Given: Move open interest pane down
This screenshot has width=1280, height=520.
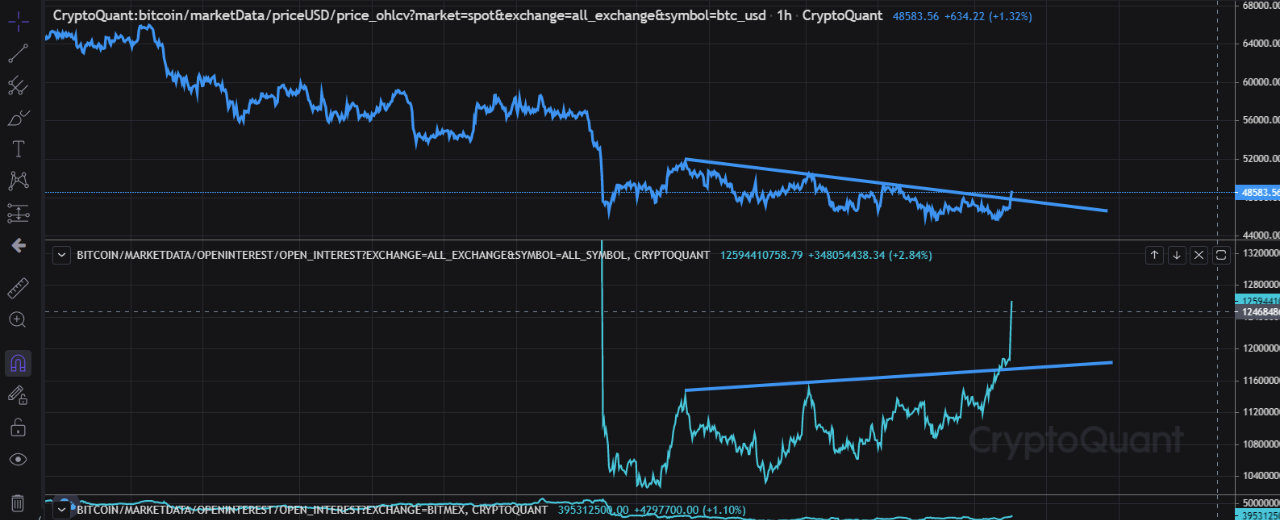Looking at the screenshot, I should [x=1177, y=256].
